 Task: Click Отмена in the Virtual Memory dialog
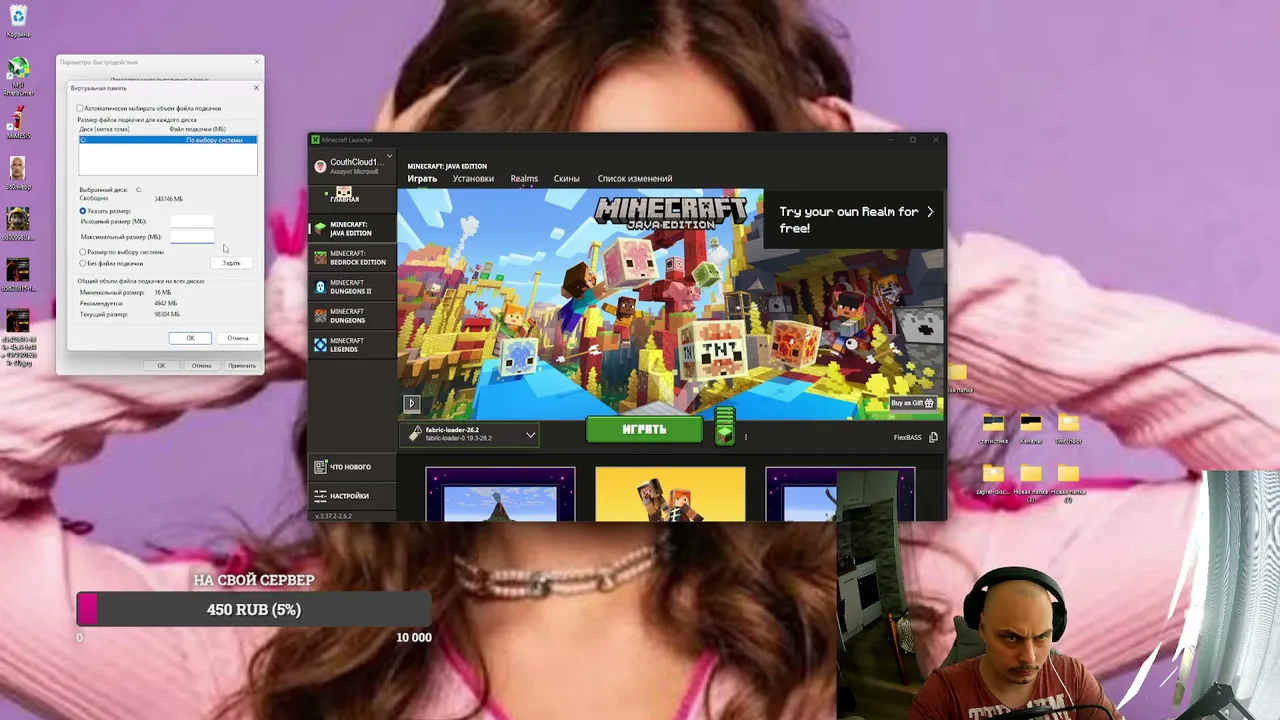coord(238,338)
